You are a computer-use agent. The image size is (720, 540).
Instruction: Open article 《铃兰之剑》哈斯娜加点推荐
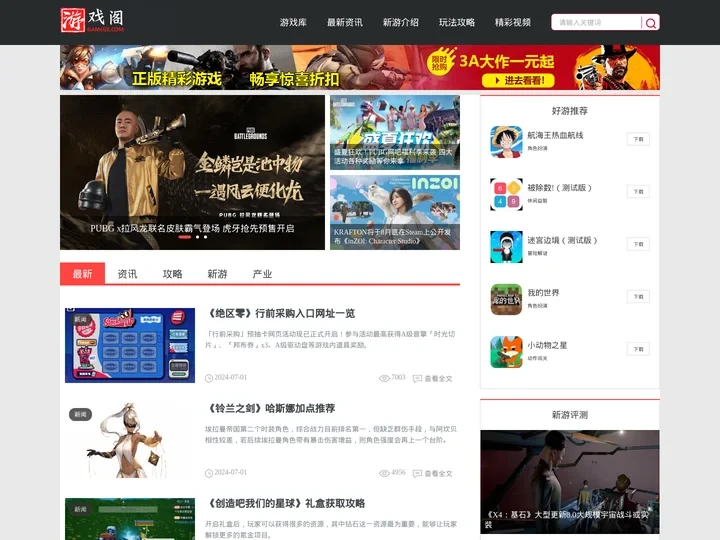pyautogui.click(x=272, y=408)
